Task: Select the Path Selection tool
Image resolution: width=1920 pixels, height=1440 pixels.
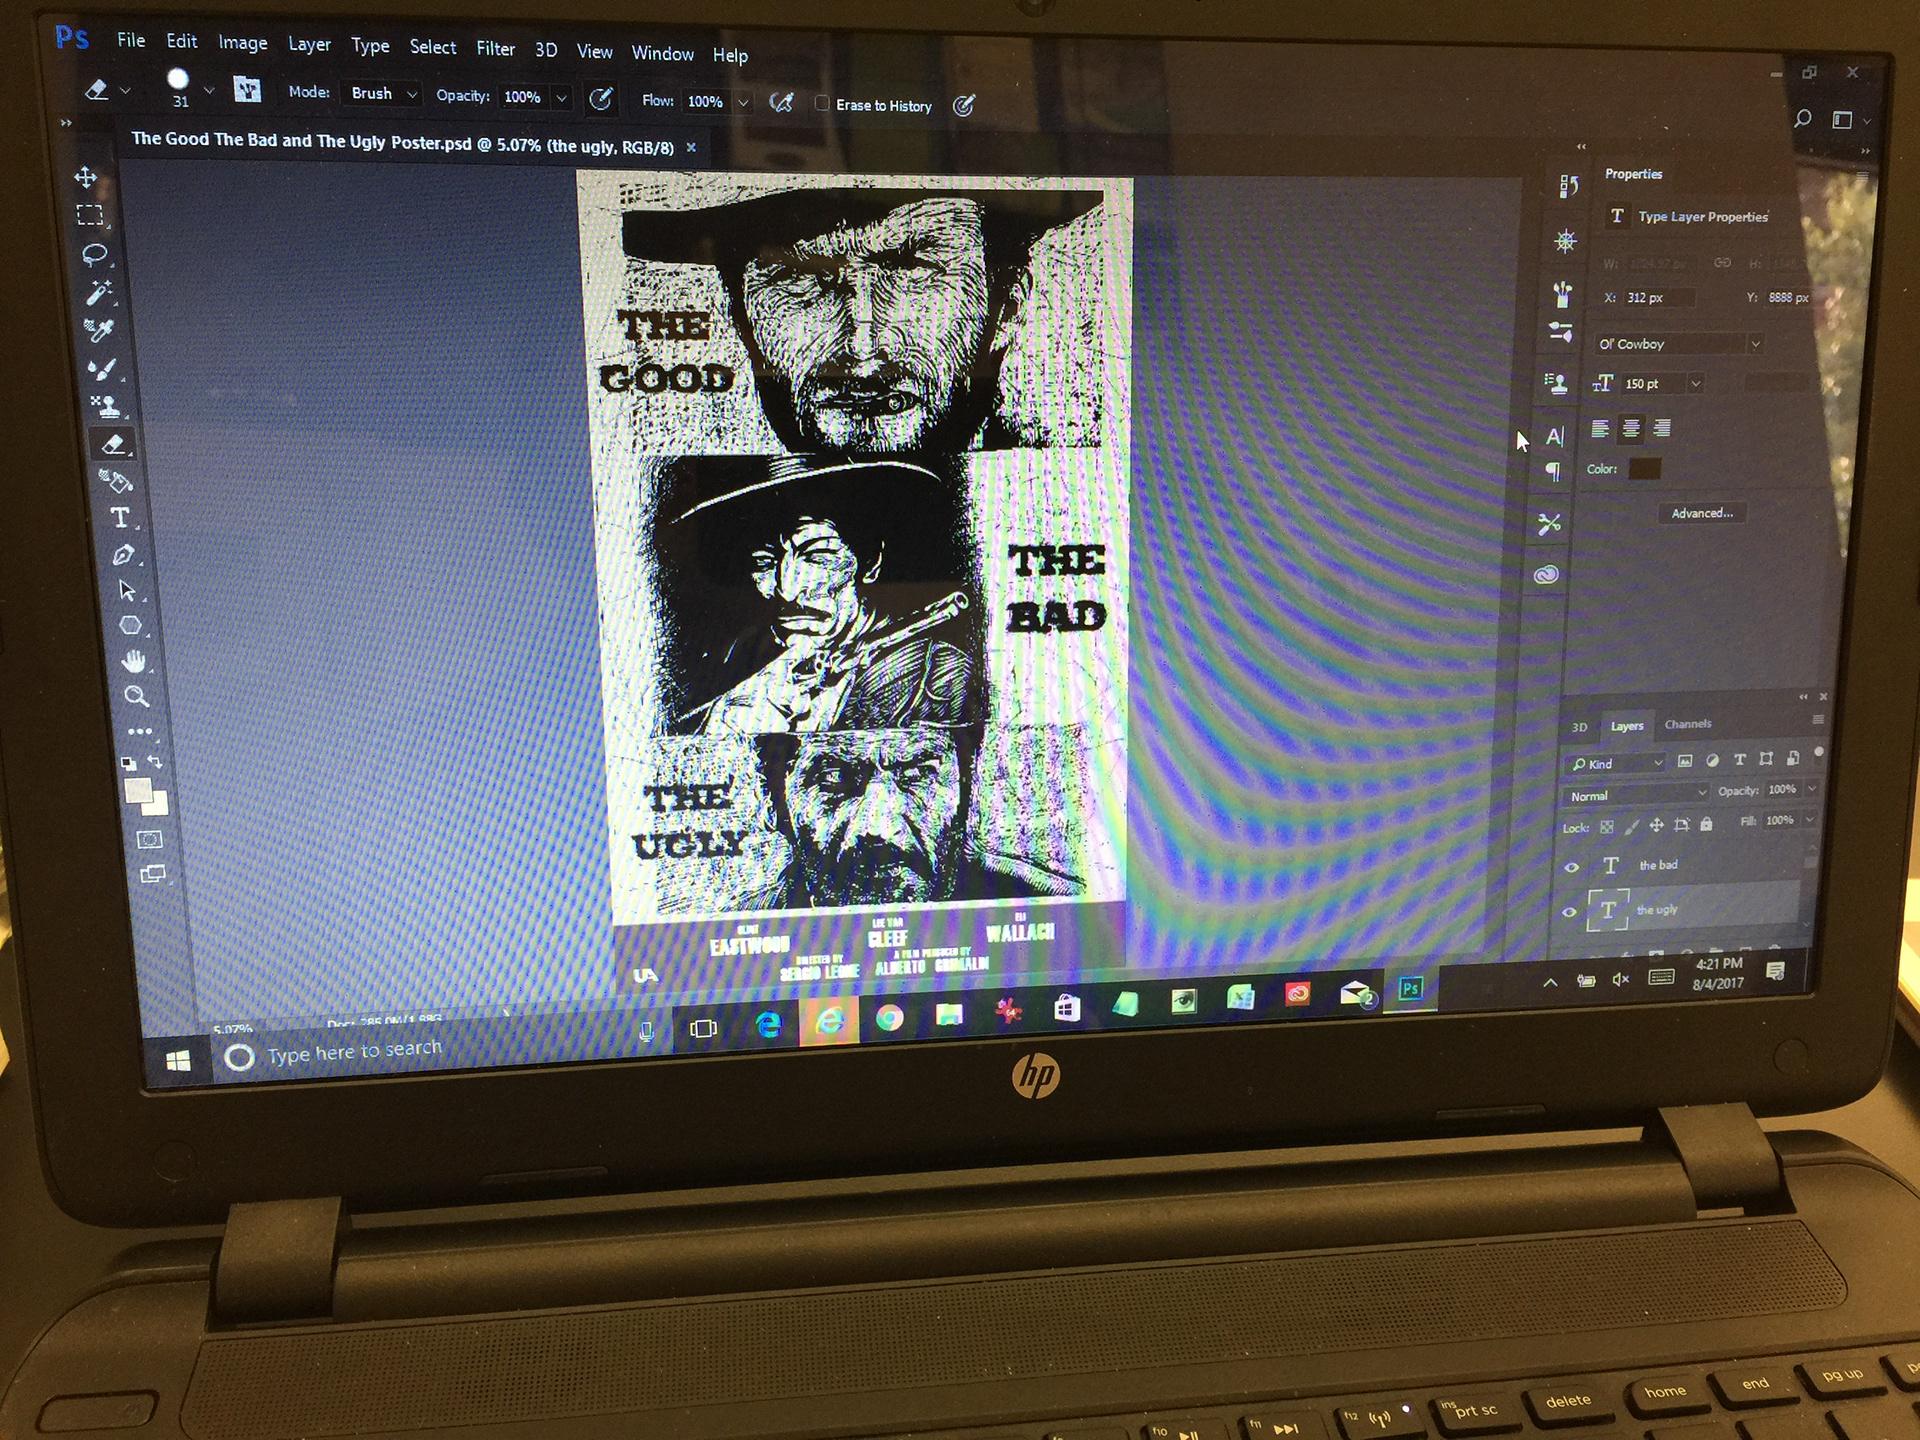Action: pos(127,590)
